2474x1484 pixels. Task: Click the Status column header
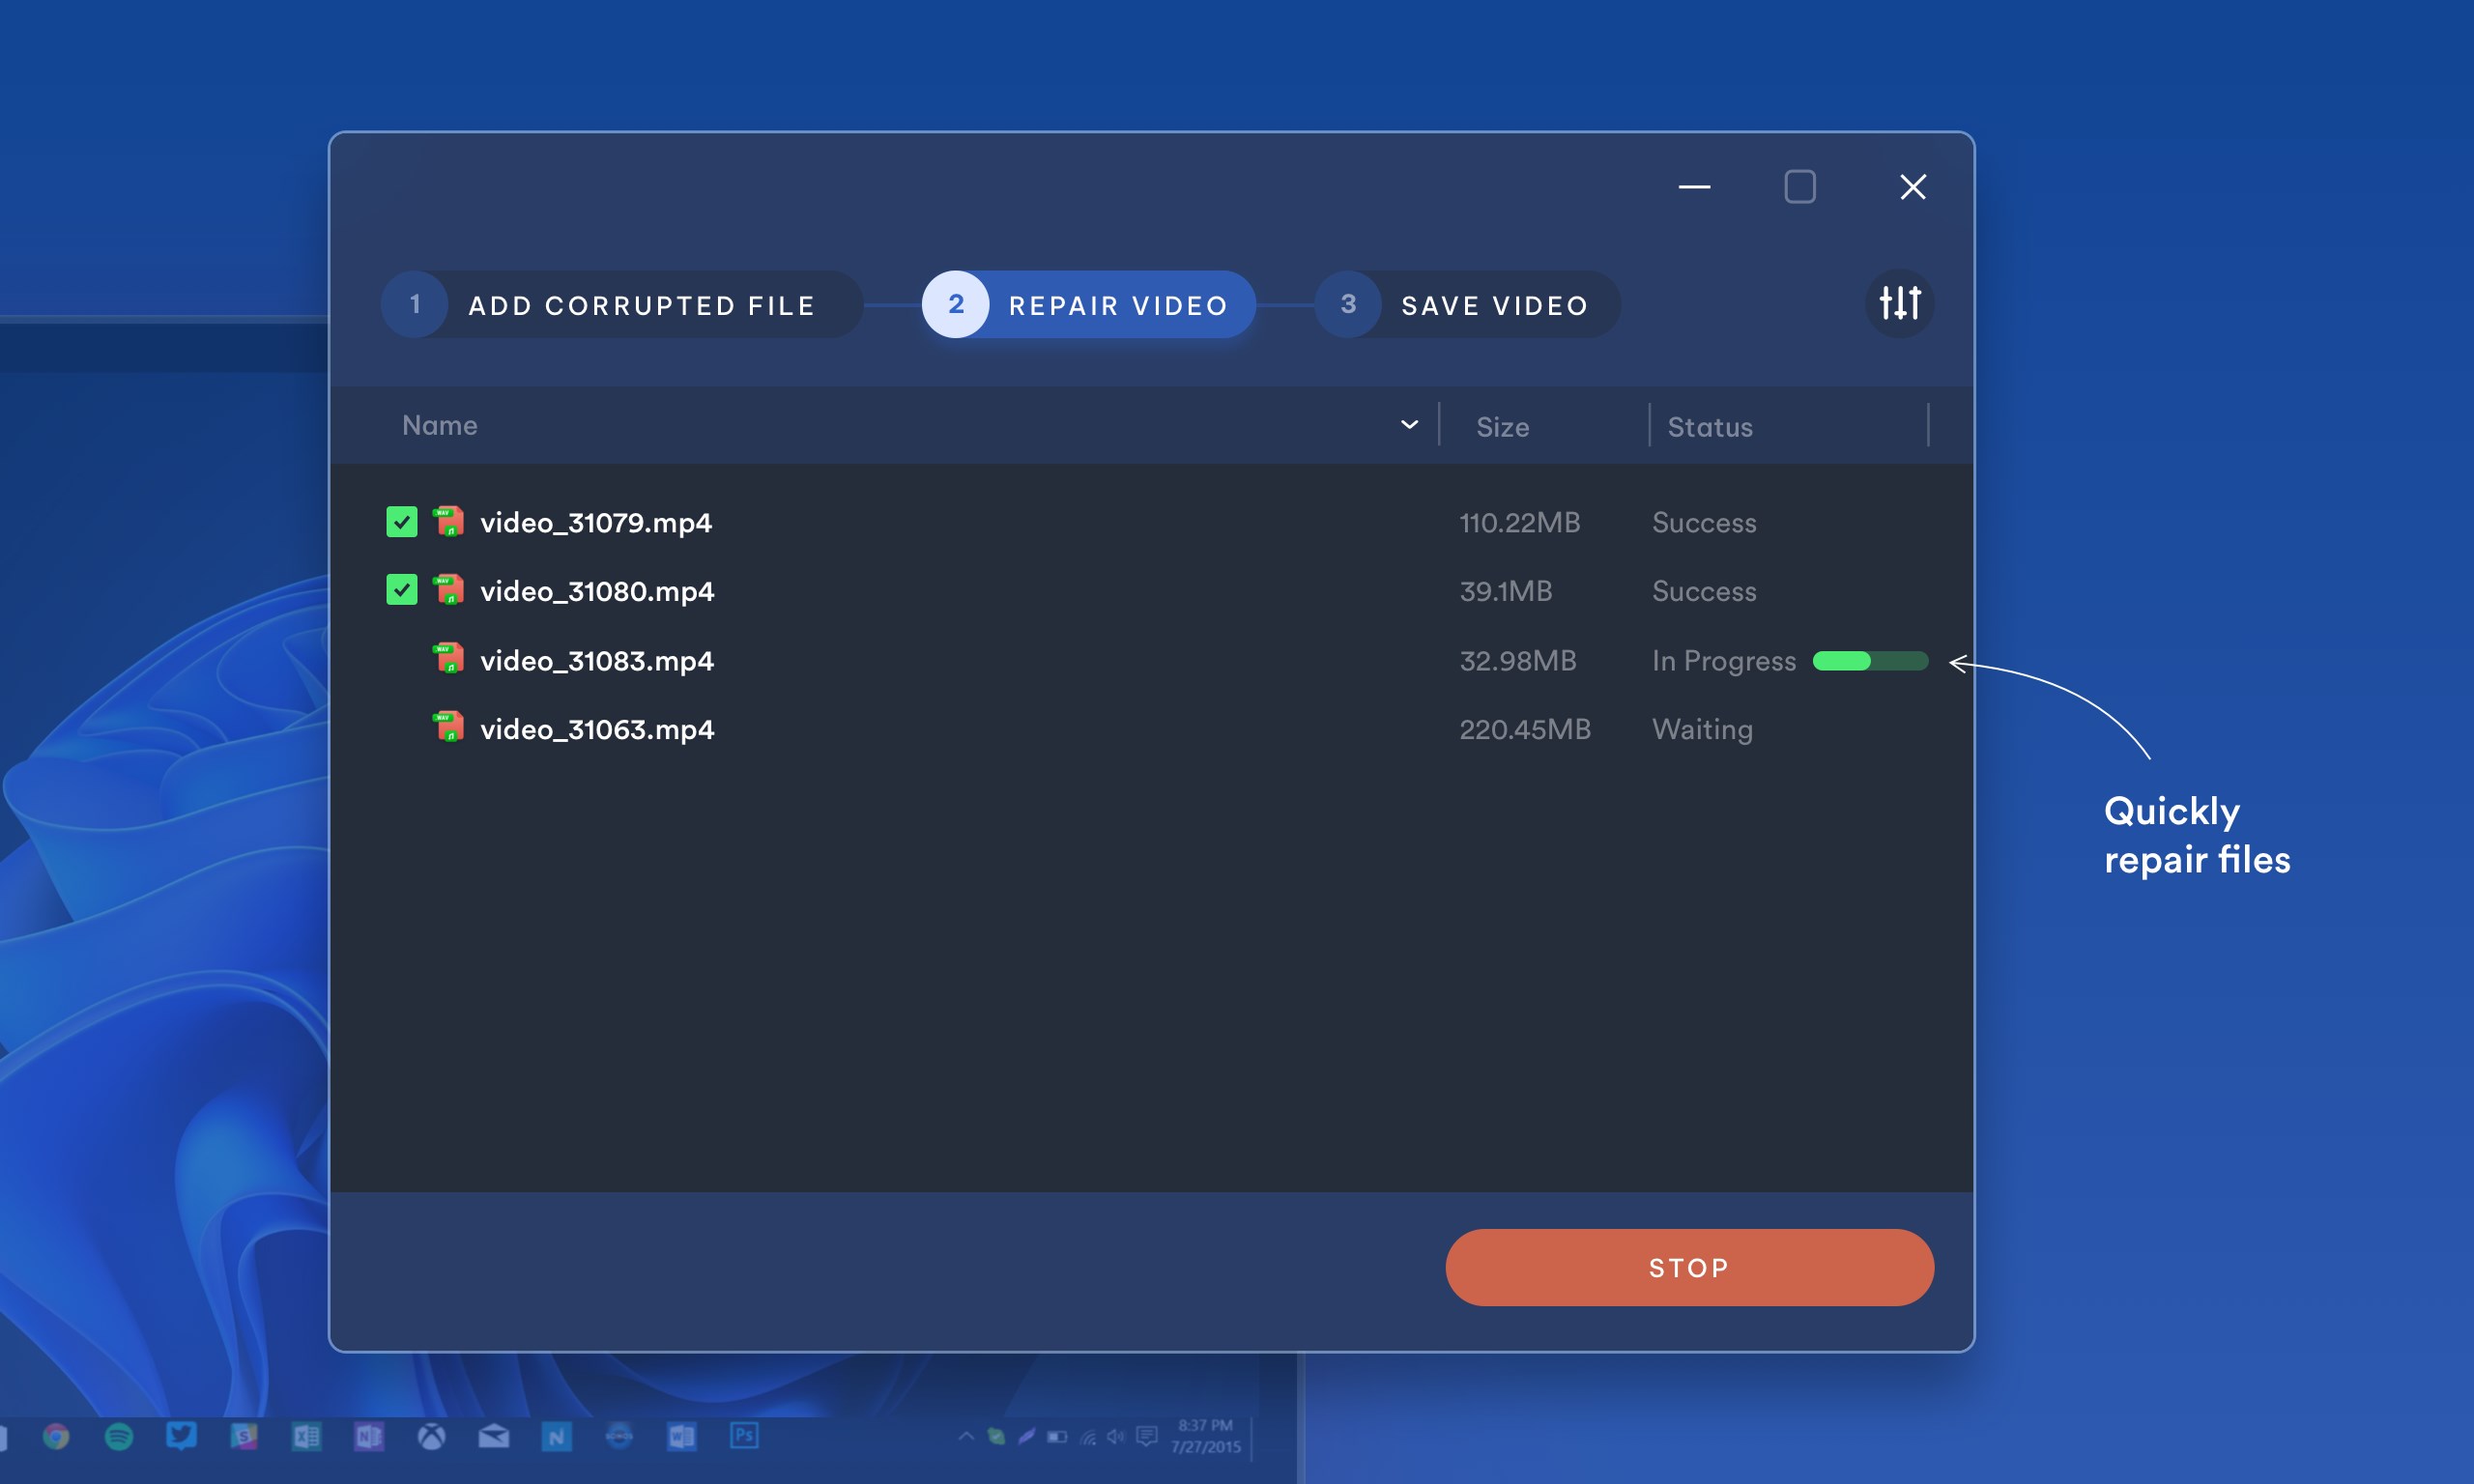click(x=1709, y=427)
